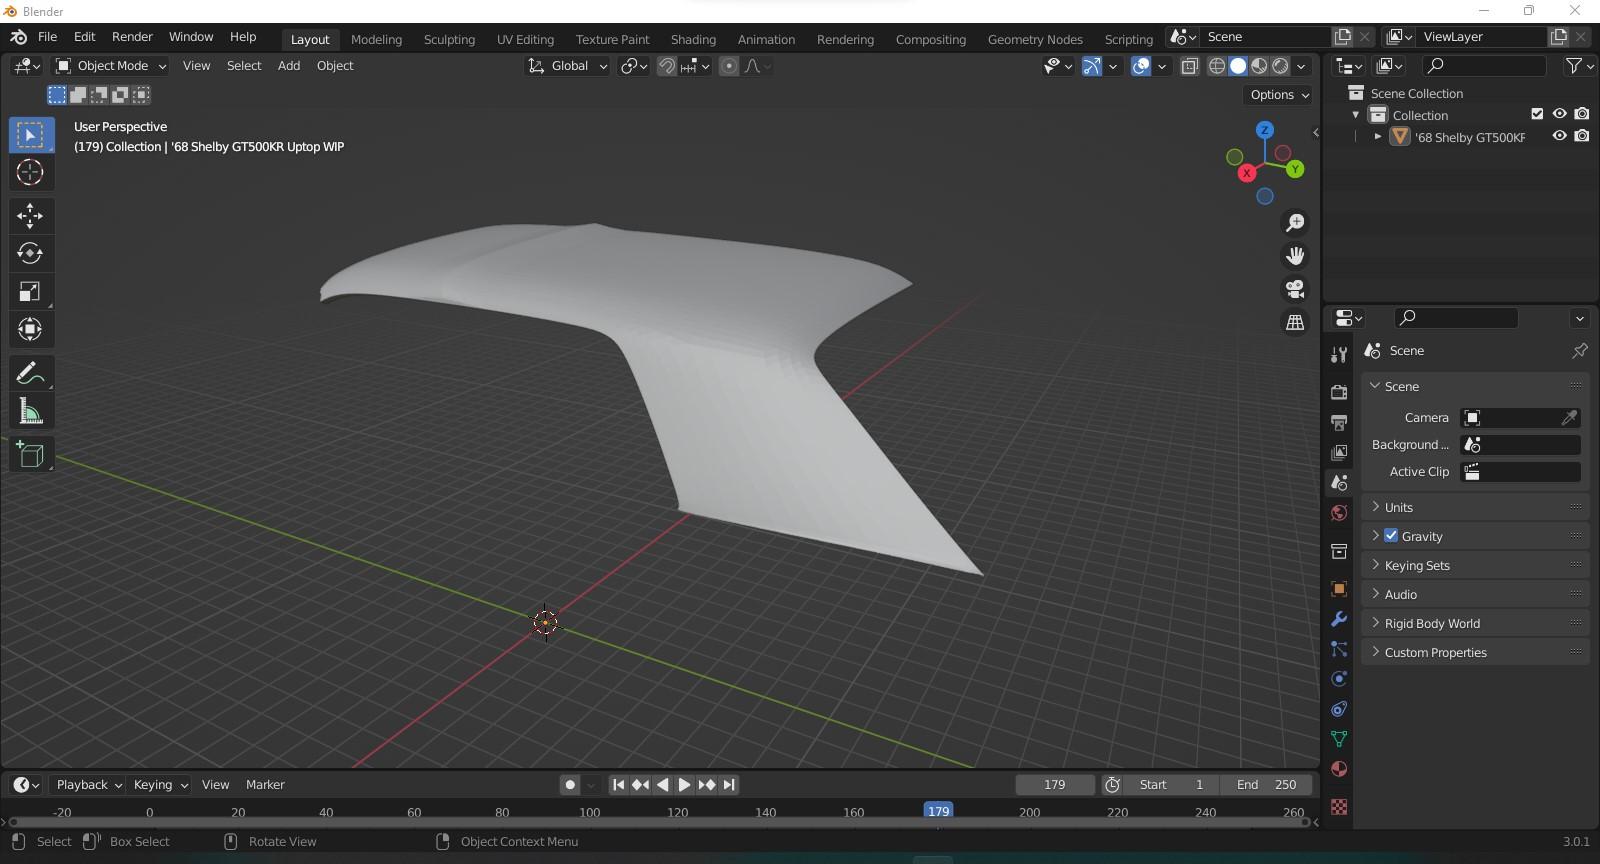Expand '68 Shelby GT500KR tree item
Viewport: 1600px width, 864px height.
(1378, 136)
